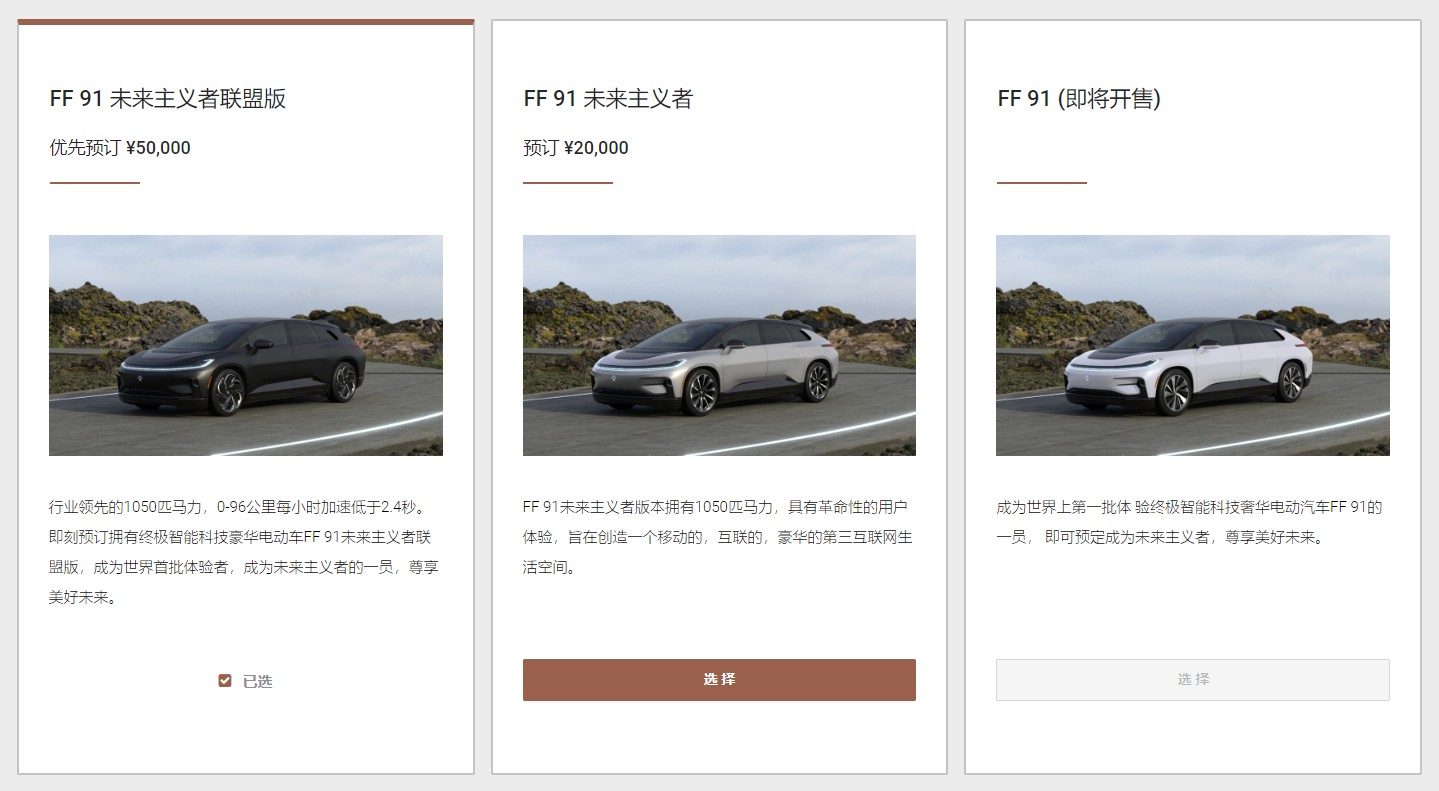
Task: Click the divider line under ¥20,000
Action: pos(568,183)
